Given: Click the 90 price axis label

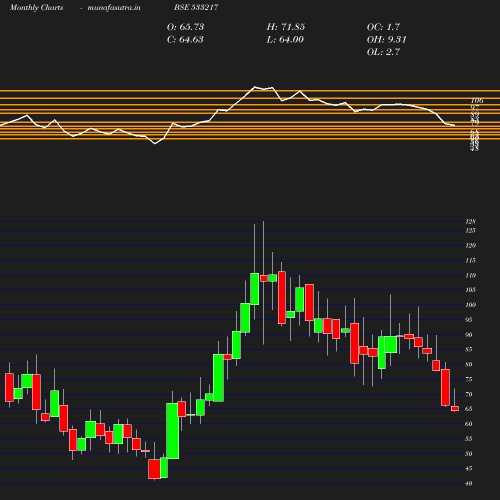Looking at the screenshot, I should click(x=468, y=335).
